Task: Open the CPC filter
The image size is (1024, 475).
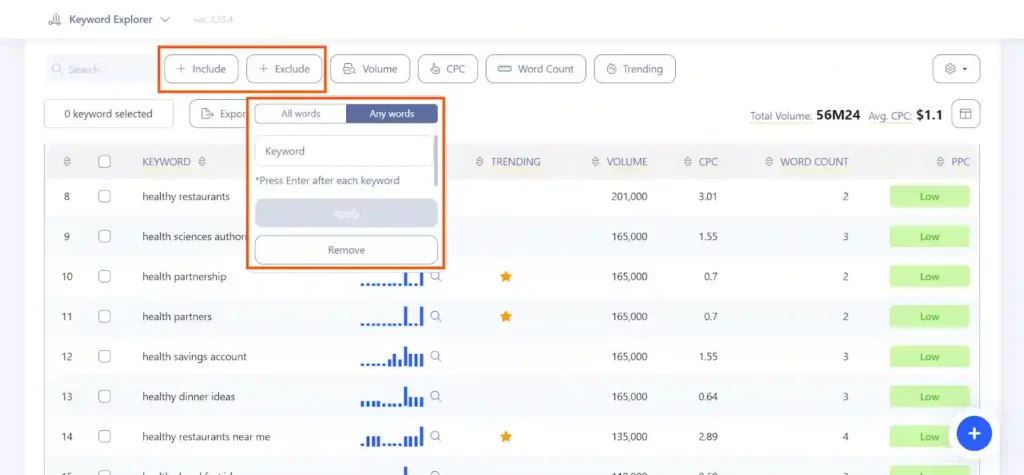Action: pyautogui.click(x=448, y=69)
